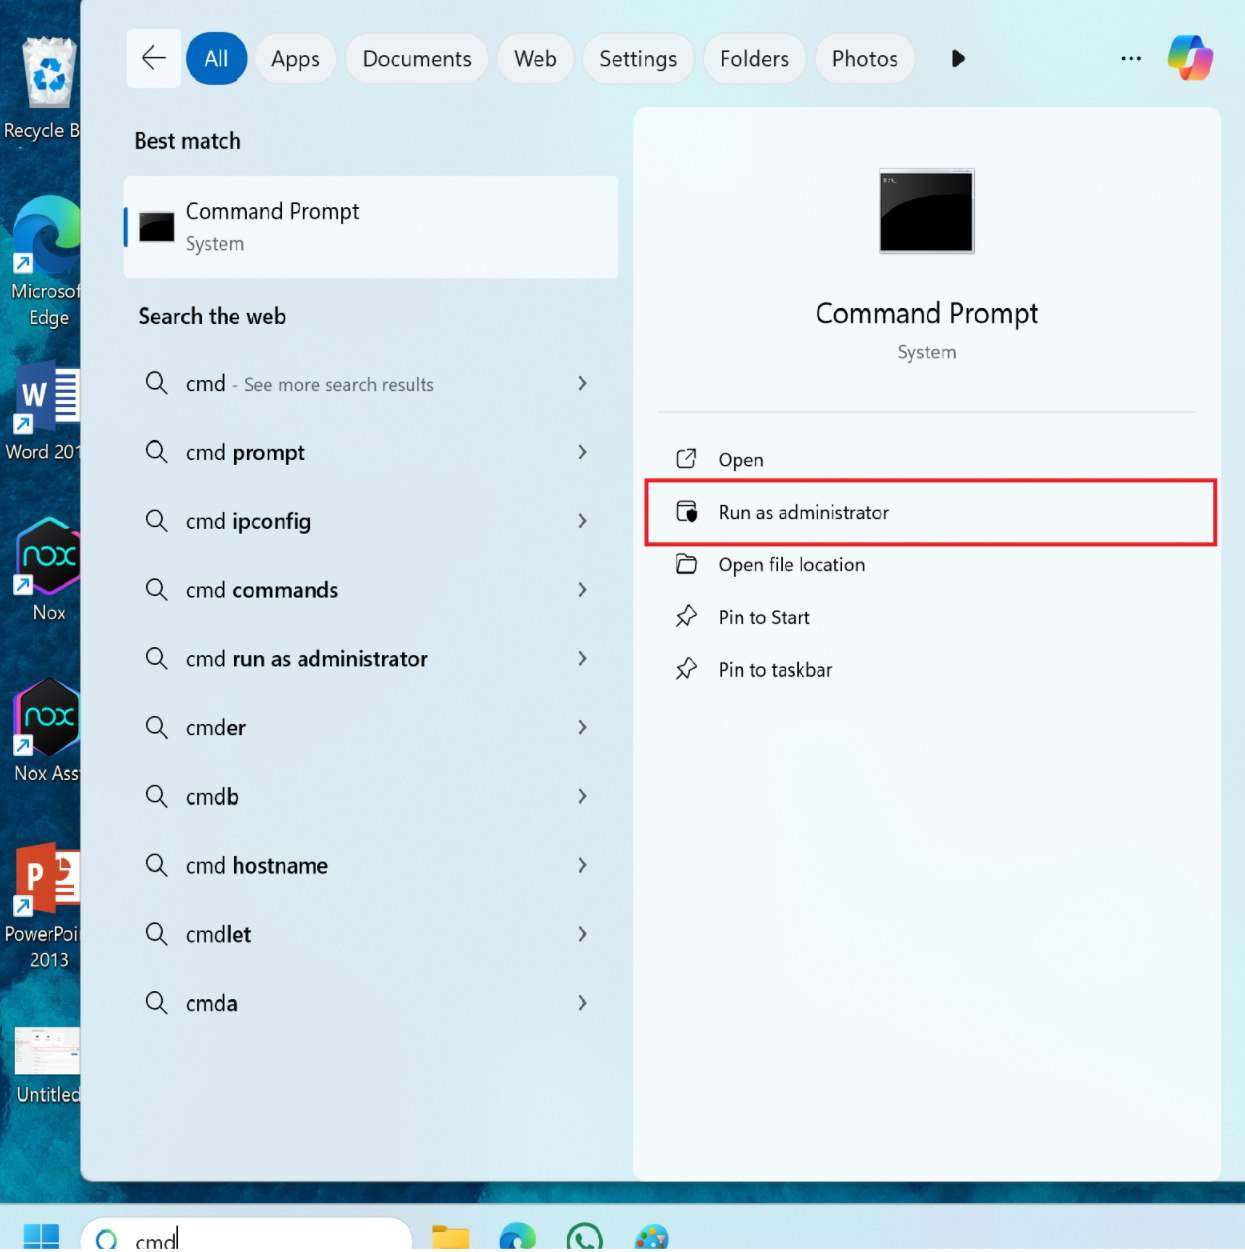
Task: Pin Command Prompt to taskbar
Action: pos(776,669)
